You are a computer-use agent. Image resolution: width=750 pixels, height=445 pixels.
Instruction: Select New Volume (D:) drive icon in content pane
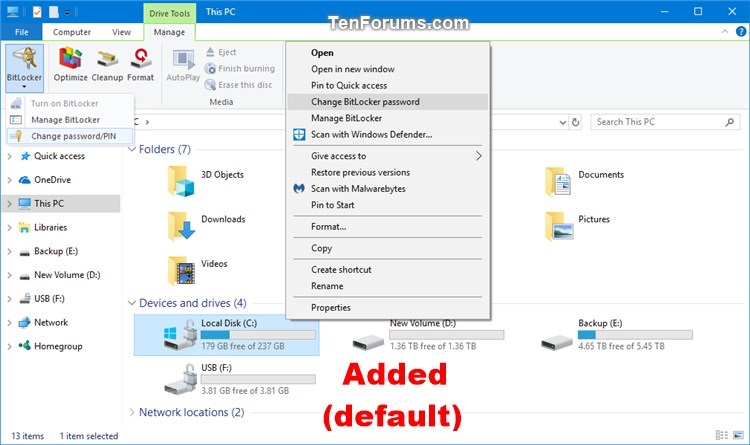click(368, 342)
